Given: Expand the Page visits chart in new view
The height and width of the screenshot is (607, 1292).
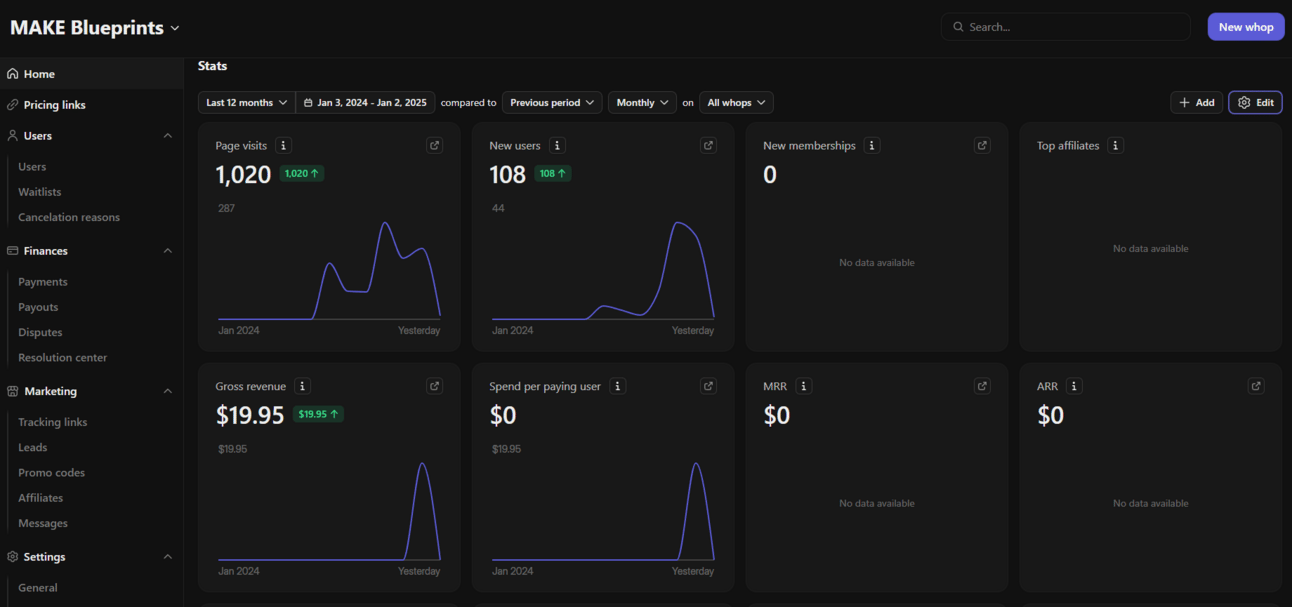Looking at the screenshot, I should coord(434,146).
